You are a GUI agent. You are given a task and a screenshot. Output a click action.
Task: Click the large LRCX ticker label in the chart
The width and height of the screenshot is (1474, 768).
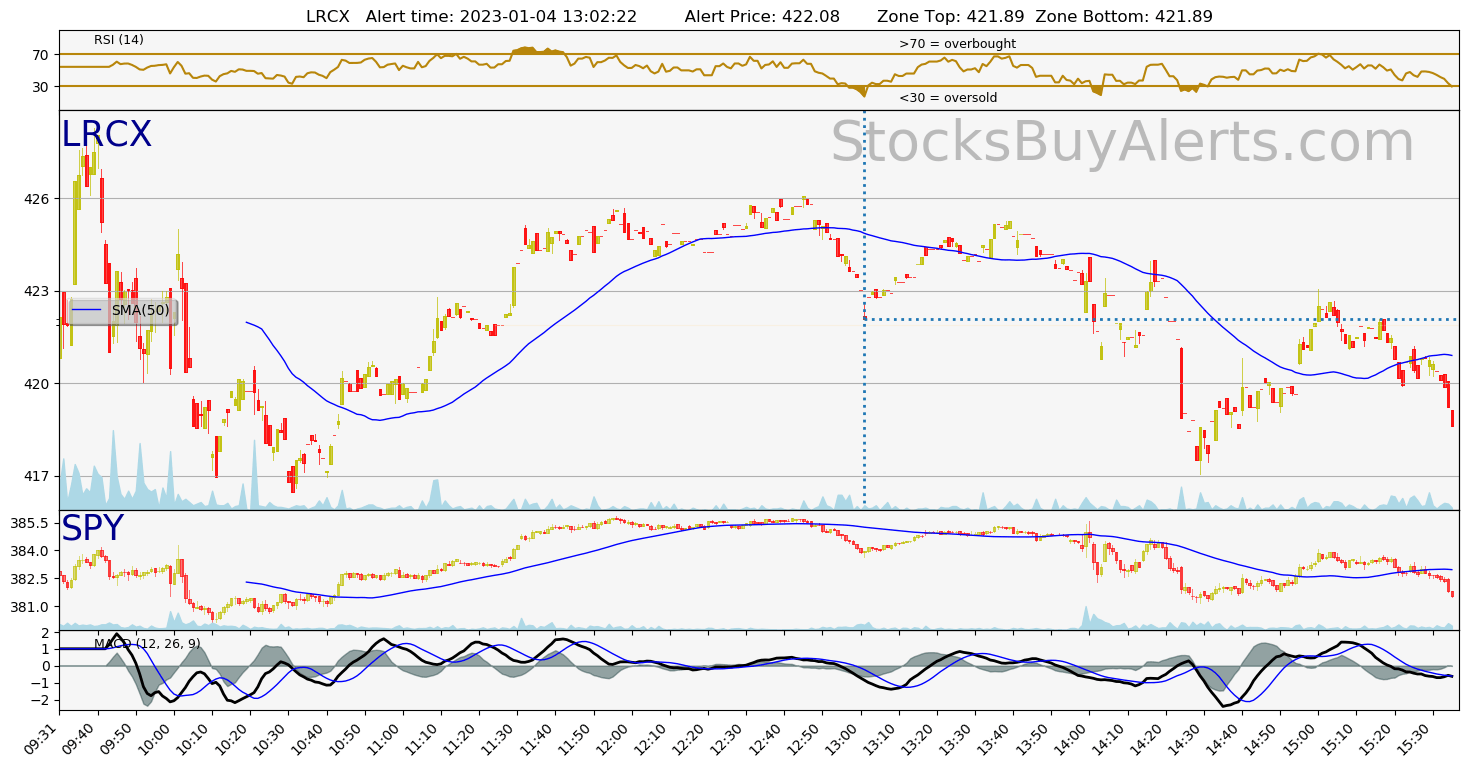pyautogui.click(x=106, y=135)
